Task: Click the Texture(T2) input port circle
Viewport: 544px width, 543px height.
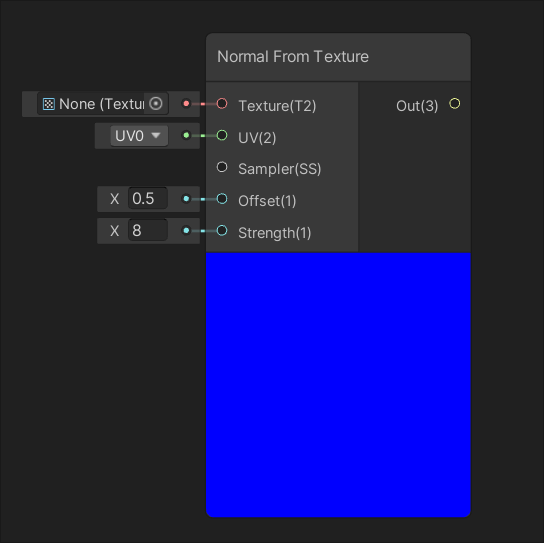Action: (222, 103)
